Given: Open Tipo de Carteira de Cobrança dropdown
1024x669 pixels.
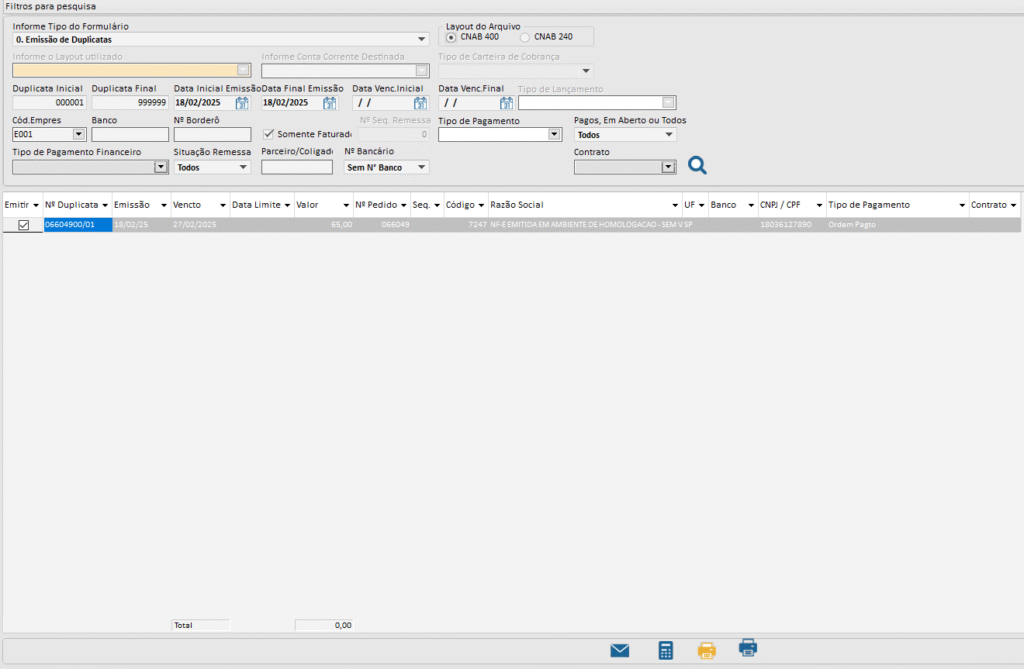Looking at the screenshot, I should 586,71.
